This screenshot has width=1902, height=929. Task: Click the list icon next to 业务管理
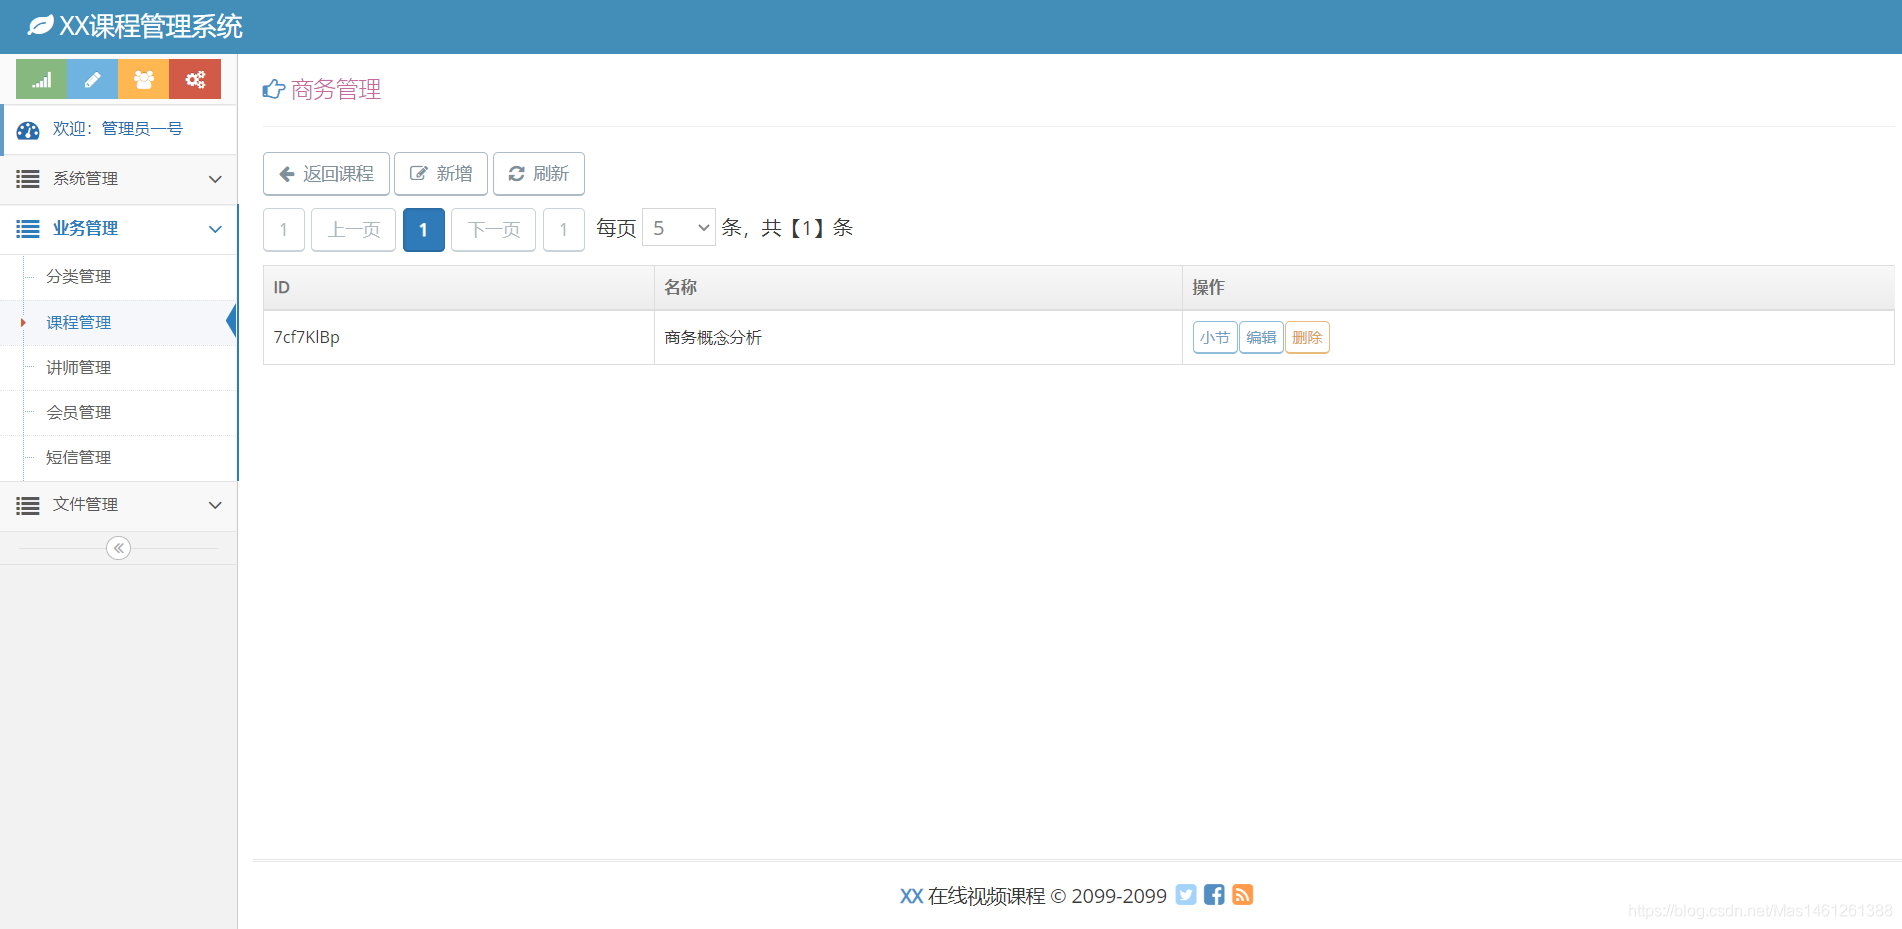tap(28, 229)
